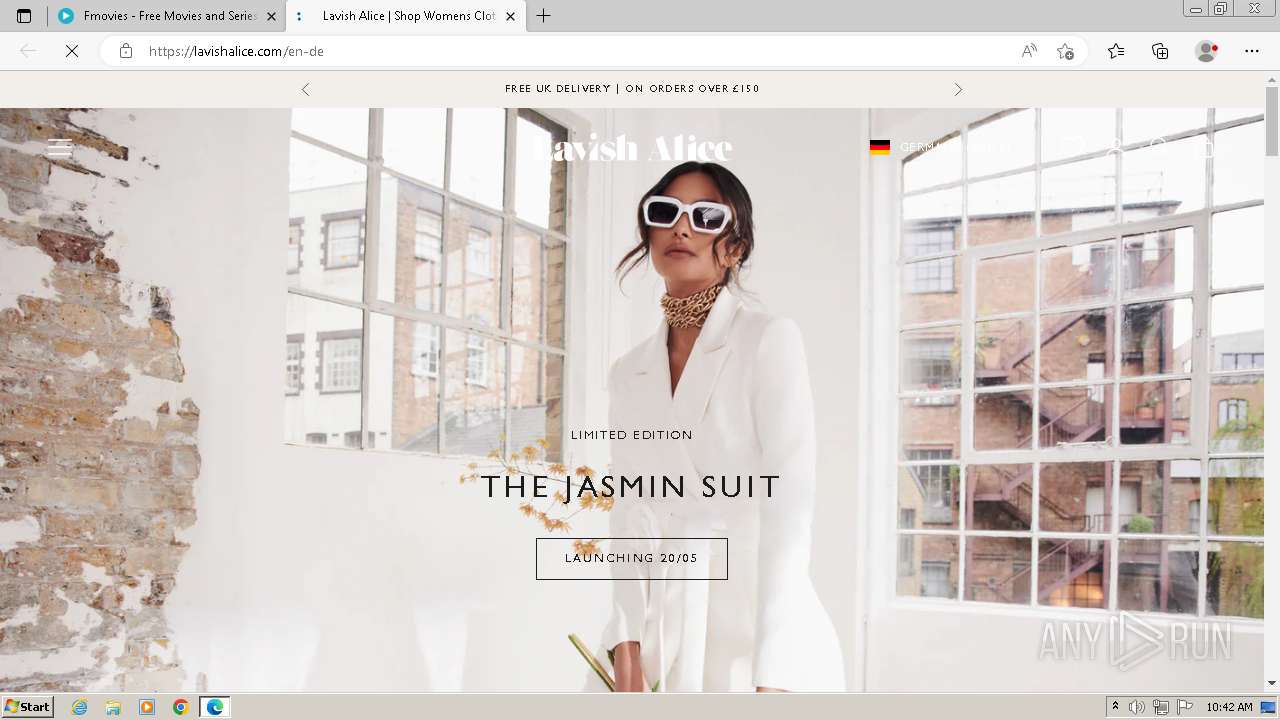Open the browser profile menu

[1207, 51]
